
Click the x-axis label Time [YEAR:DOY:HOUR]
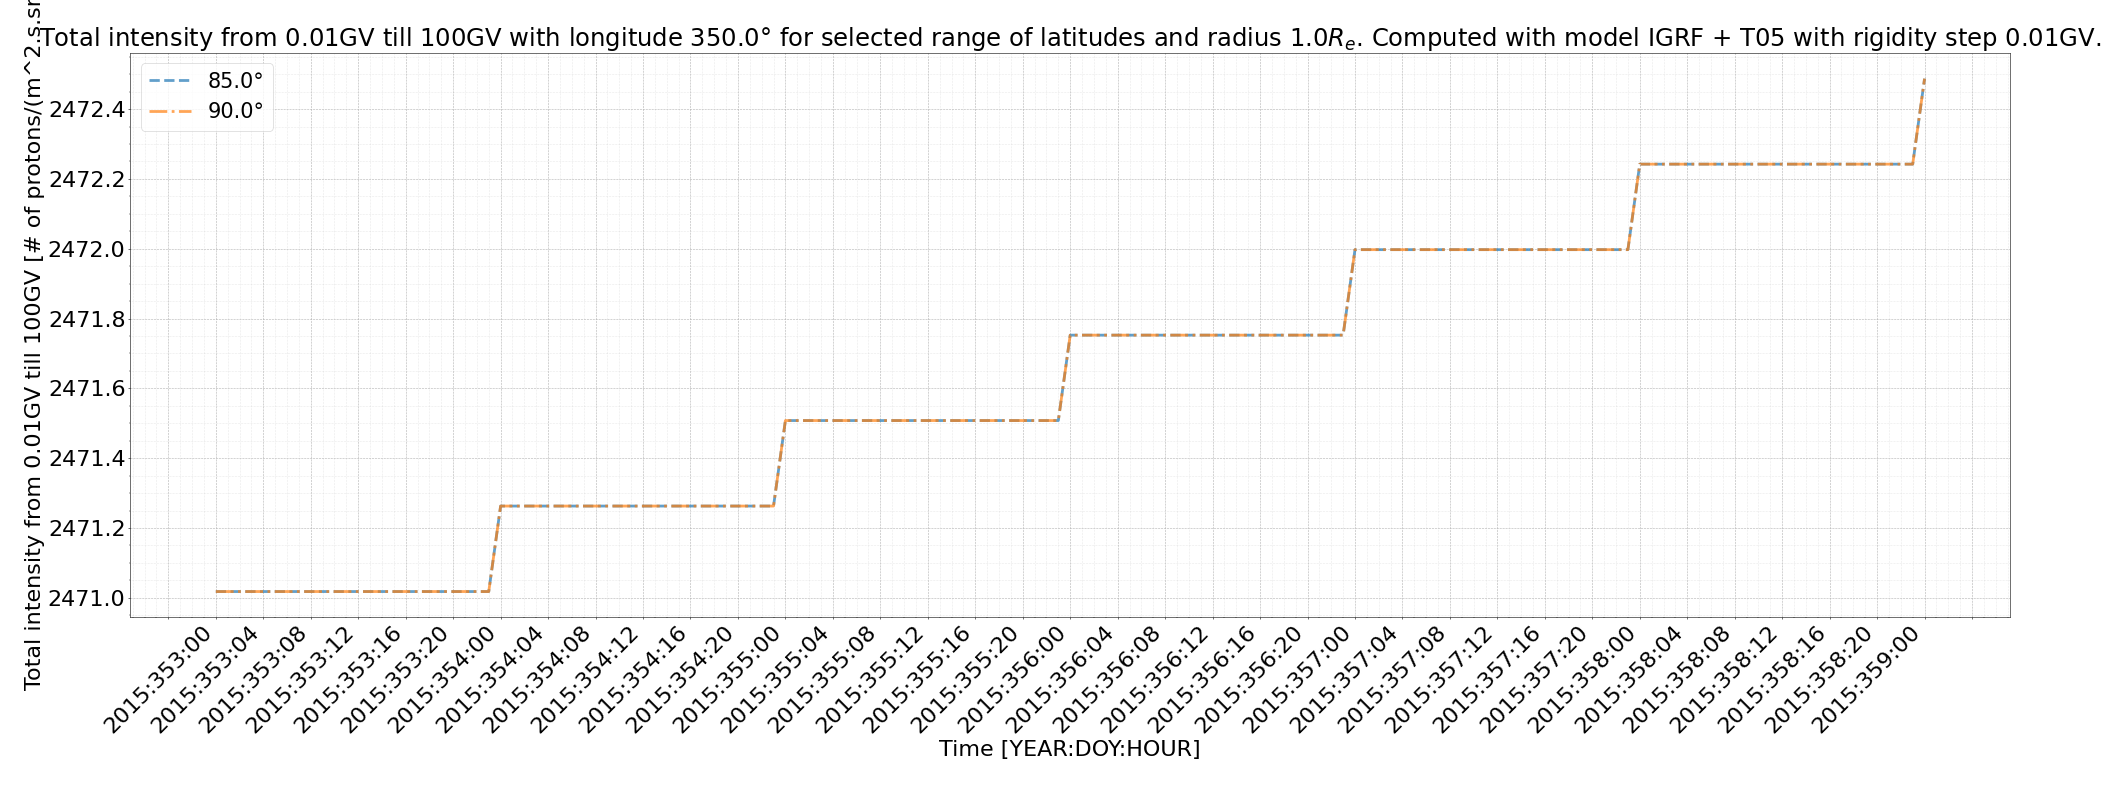tap(1069, 748)
